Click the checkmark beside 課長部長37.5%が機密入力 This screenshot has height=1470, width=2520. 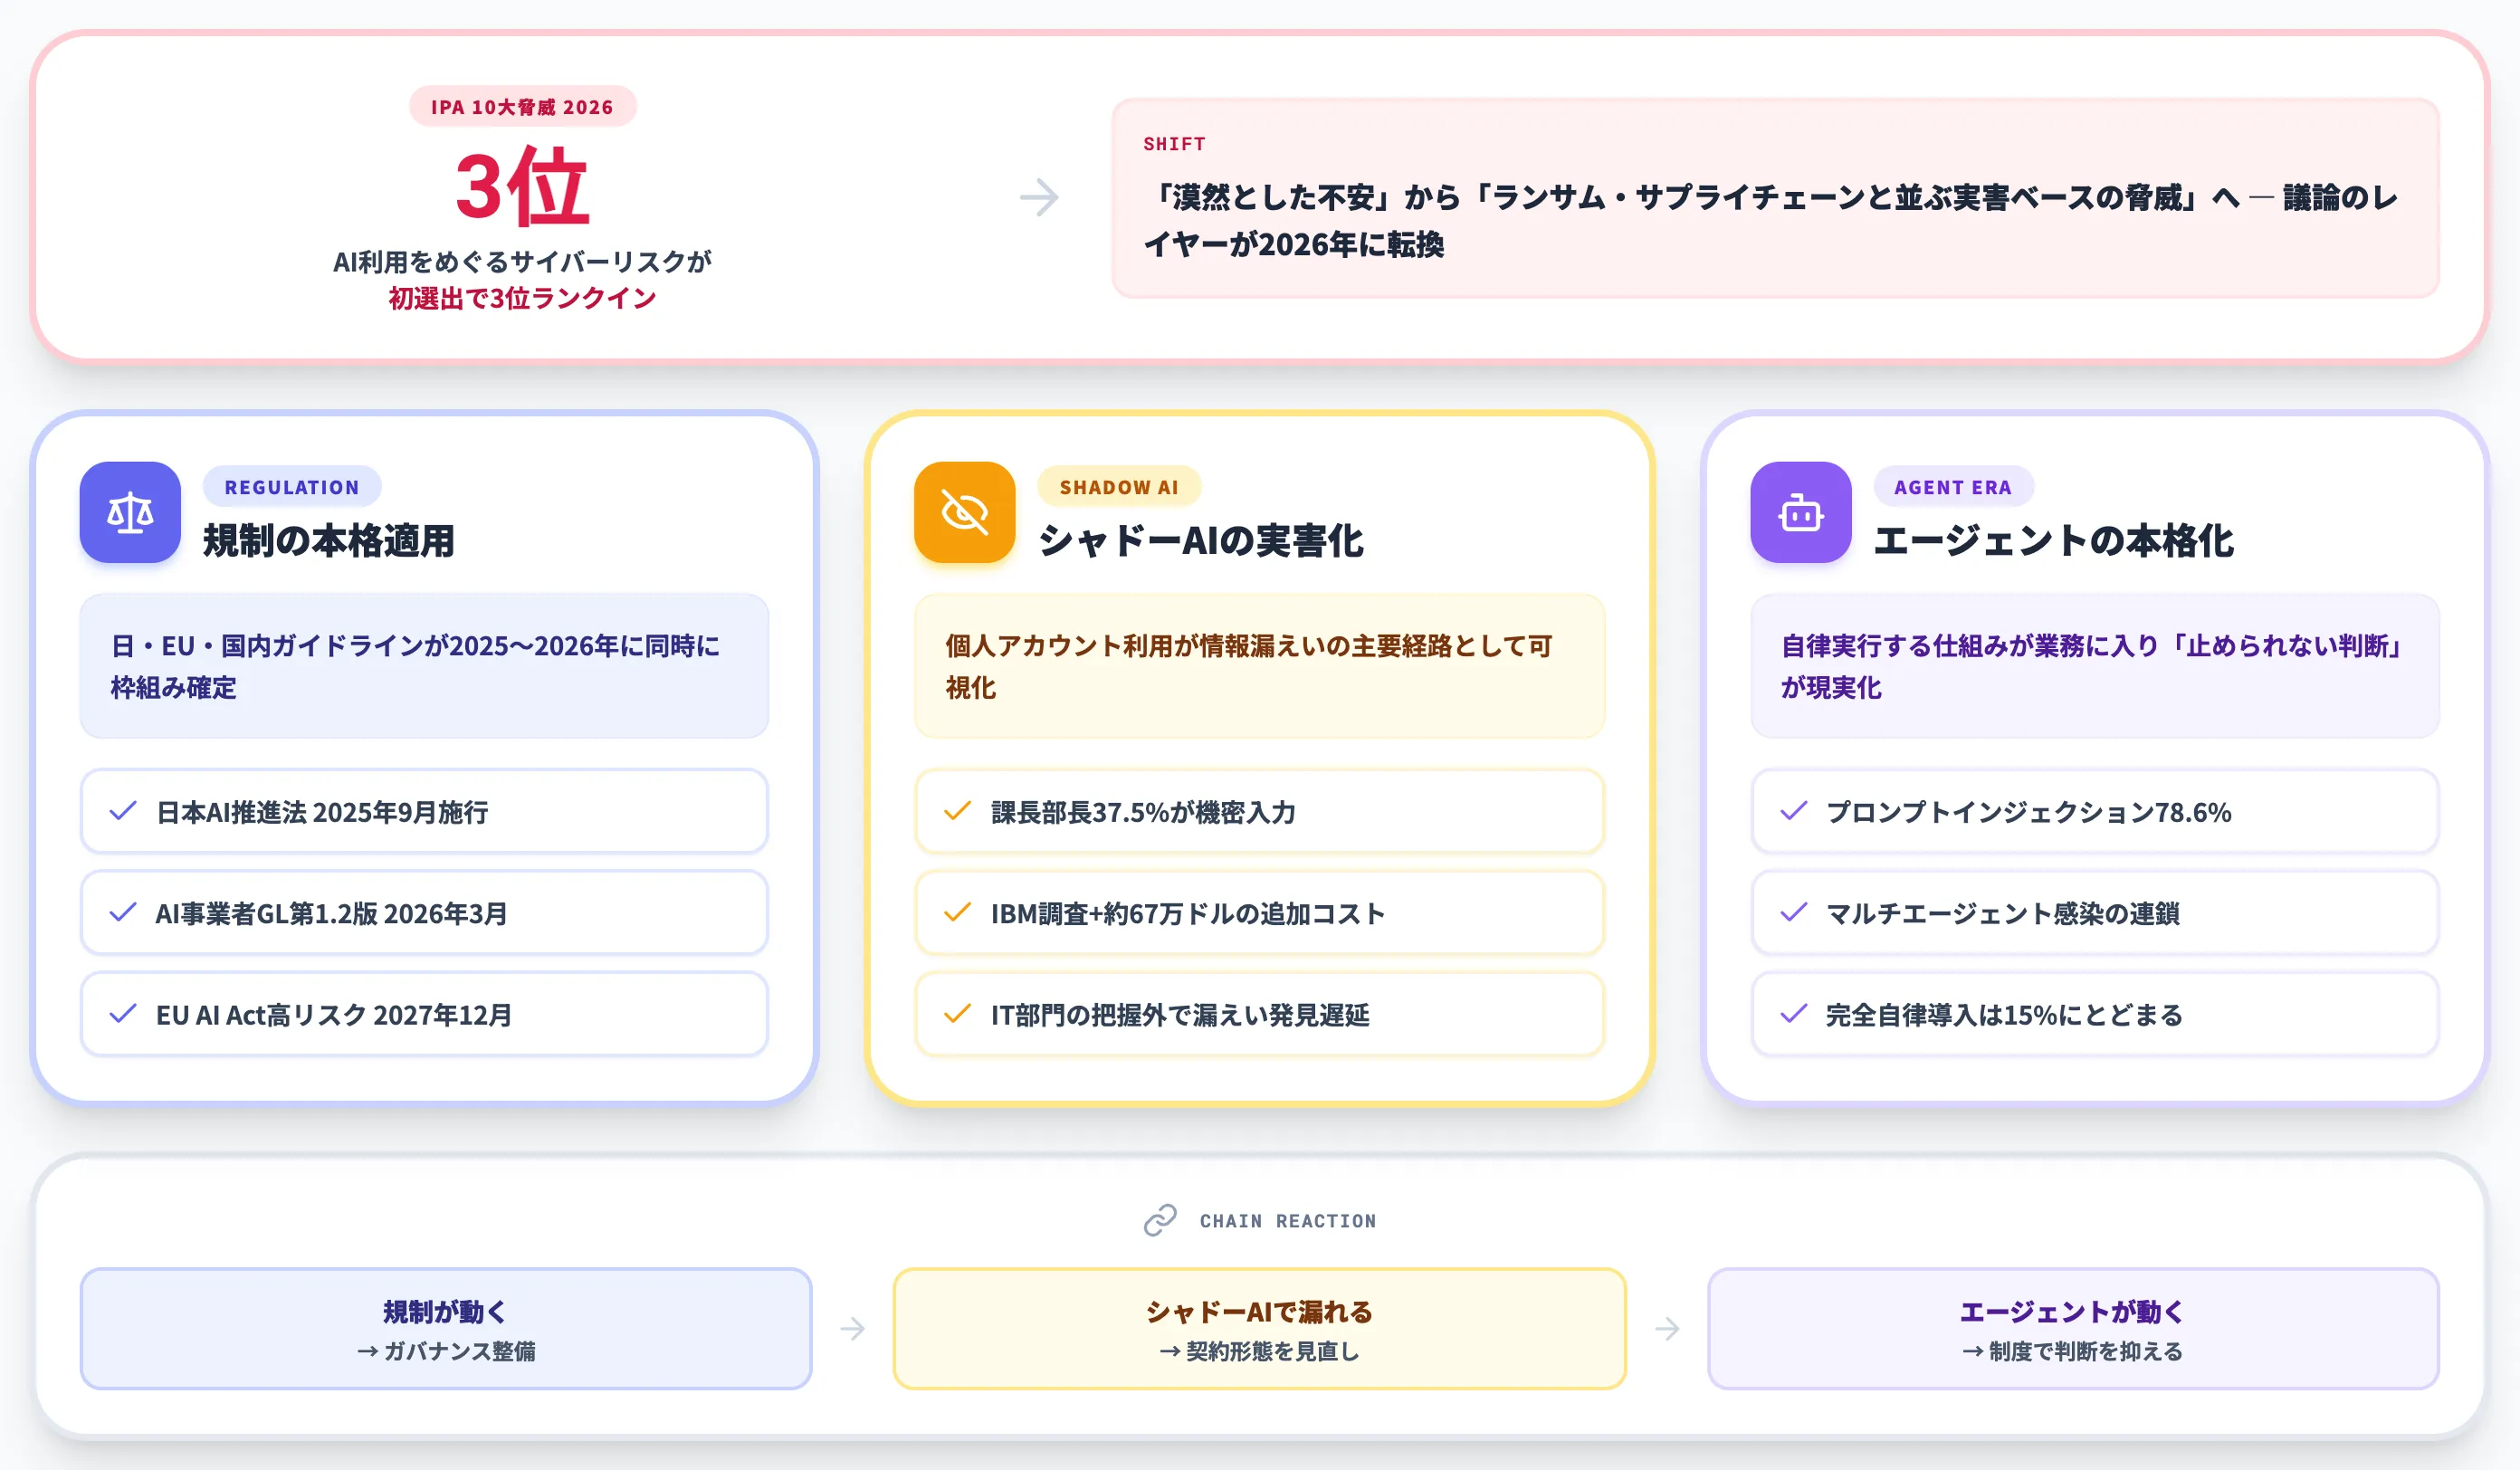(x=957, y=811)
